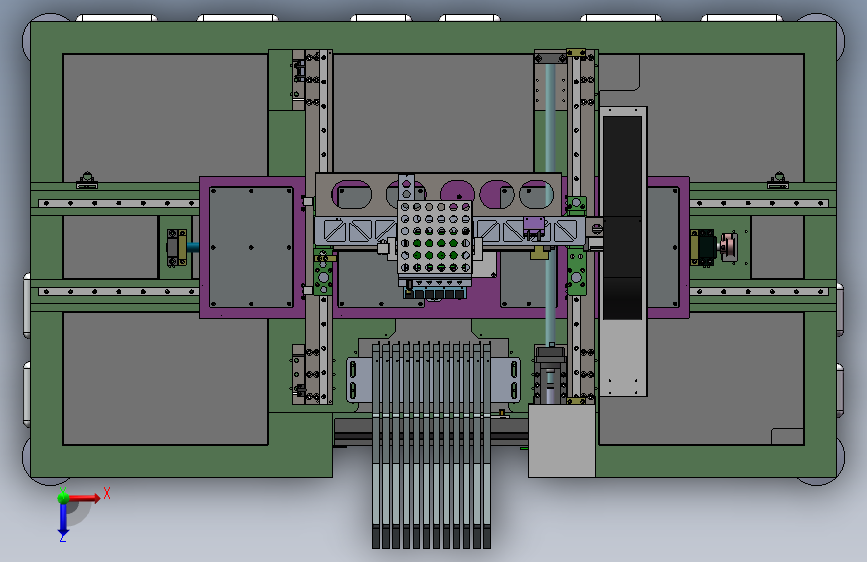Select the large gray panel in top-left corner
The height and width of the screenshot is (562, 867).
[x=165, y=117]
